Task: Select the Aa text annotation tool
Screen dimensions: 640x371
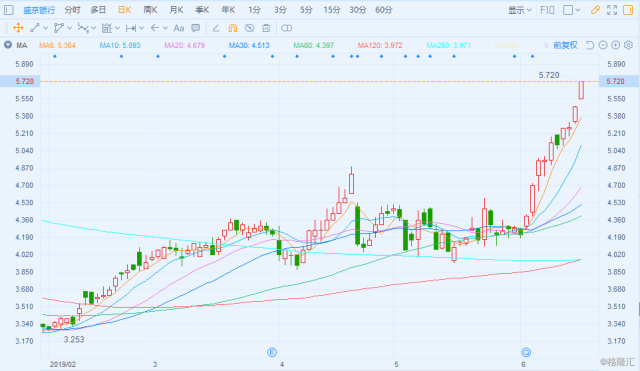Action: click(179, 28)
